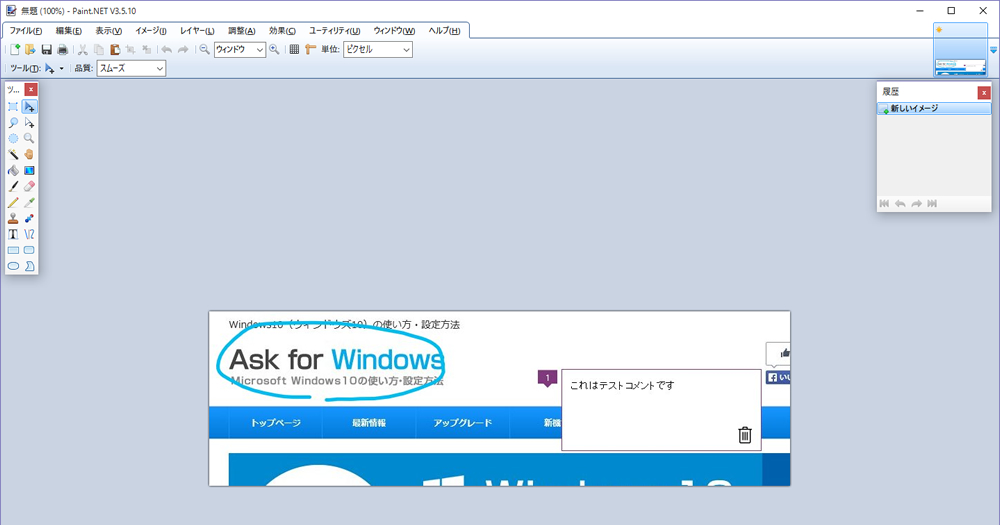Click the Zoom Out toolbar icon
Screen dimensions: 1000x525
[204, 49]
